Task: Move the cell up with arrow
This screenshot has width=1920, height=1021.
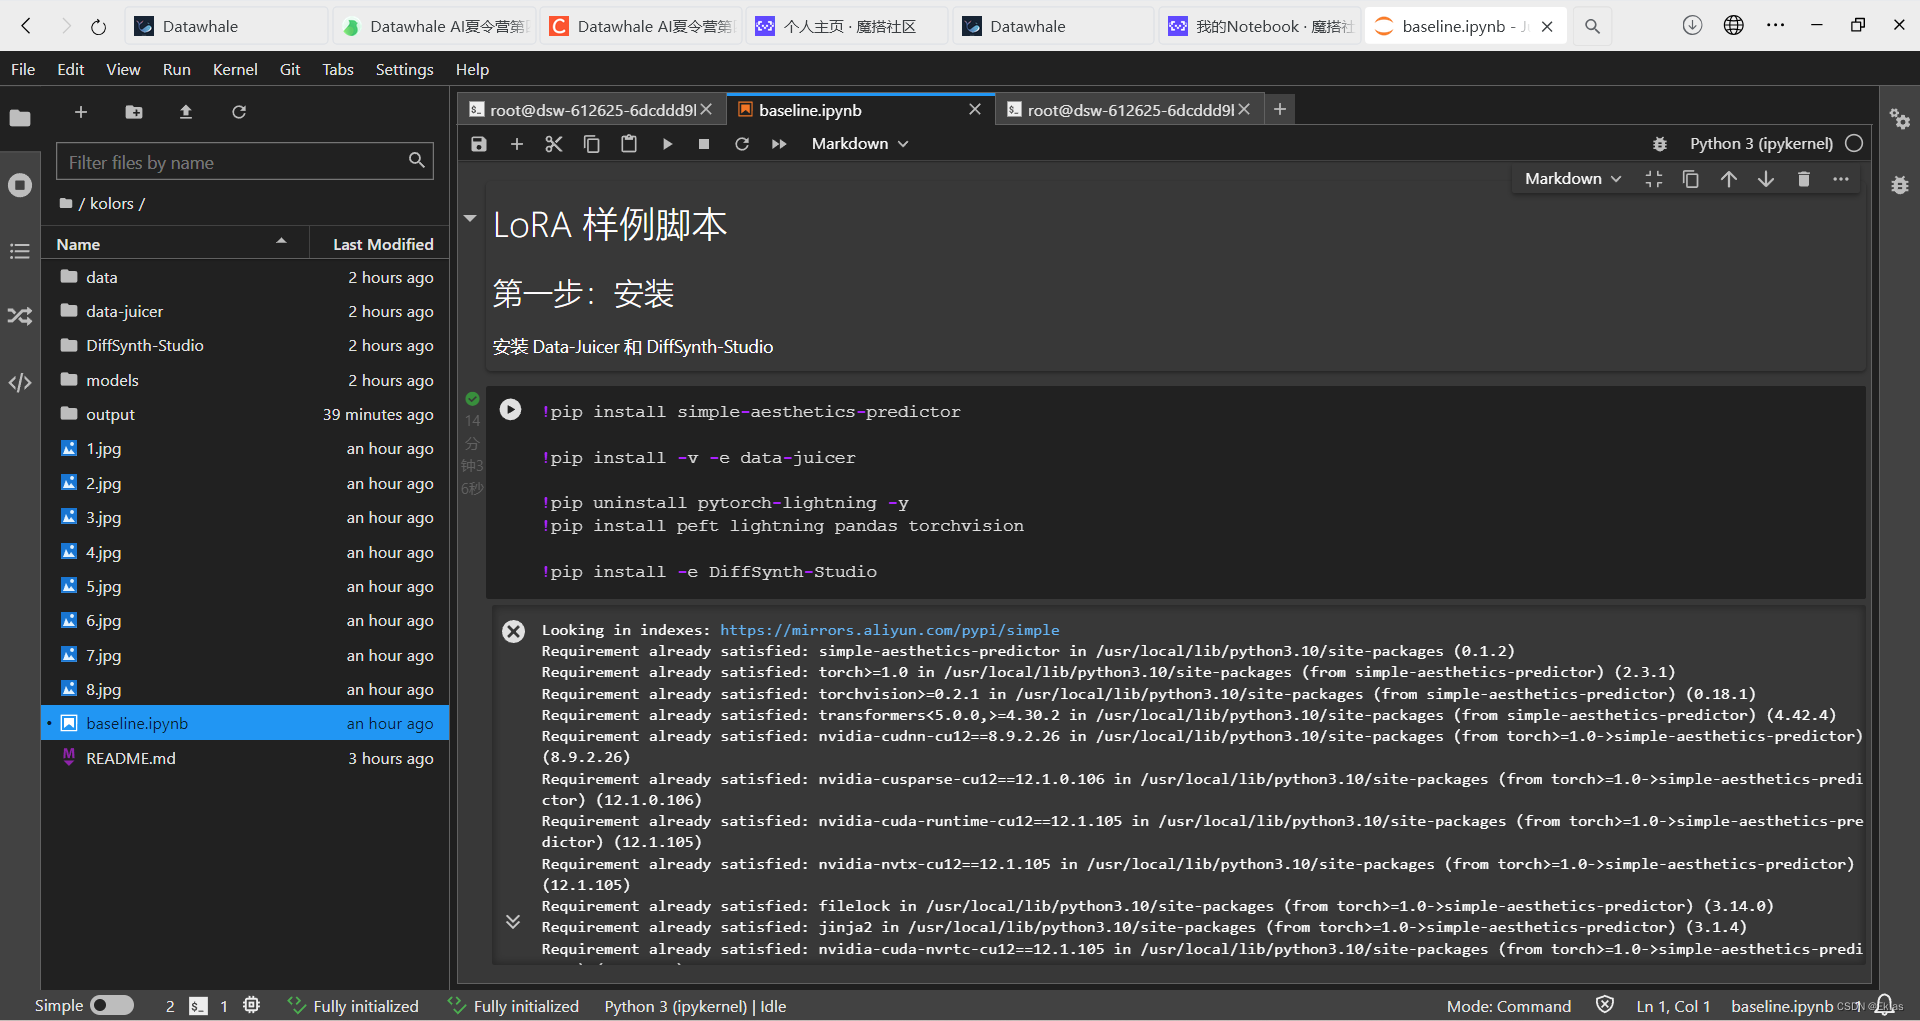Action: pyautogui.click(x=1729, y=179)
